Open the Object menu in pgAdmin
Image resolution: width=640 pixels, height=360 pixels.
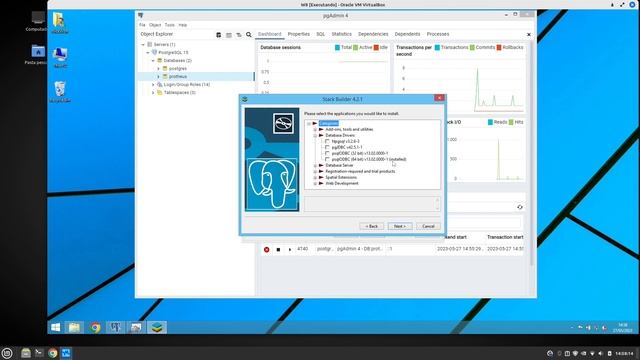pyautogui.click(x=155, y=25)
